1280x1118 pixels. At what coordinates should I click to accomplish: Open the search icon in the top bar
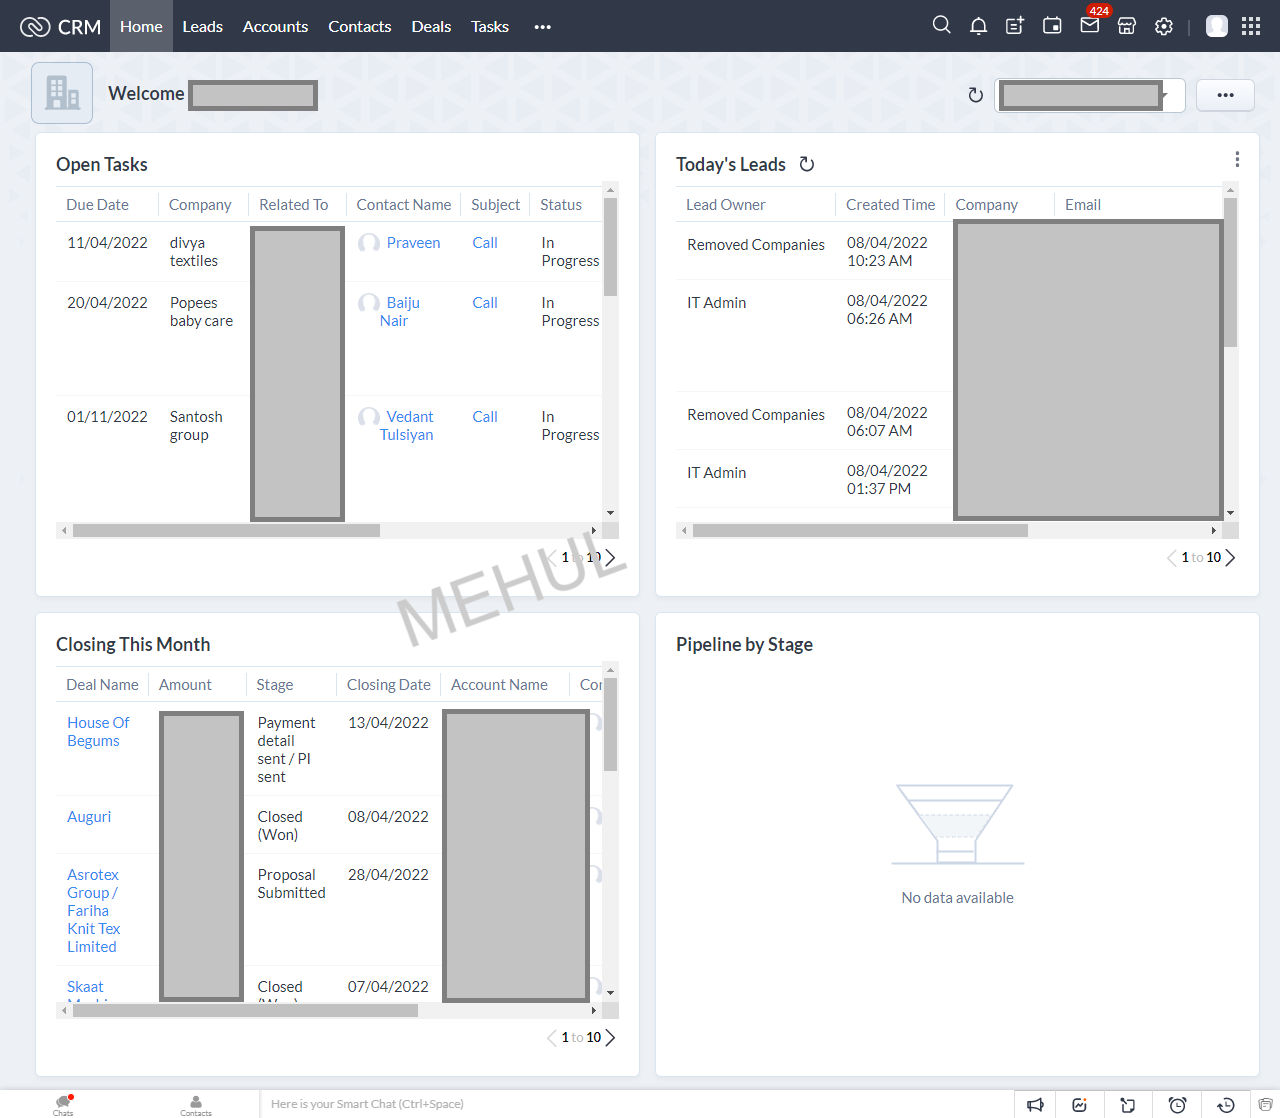pos(941,25)
